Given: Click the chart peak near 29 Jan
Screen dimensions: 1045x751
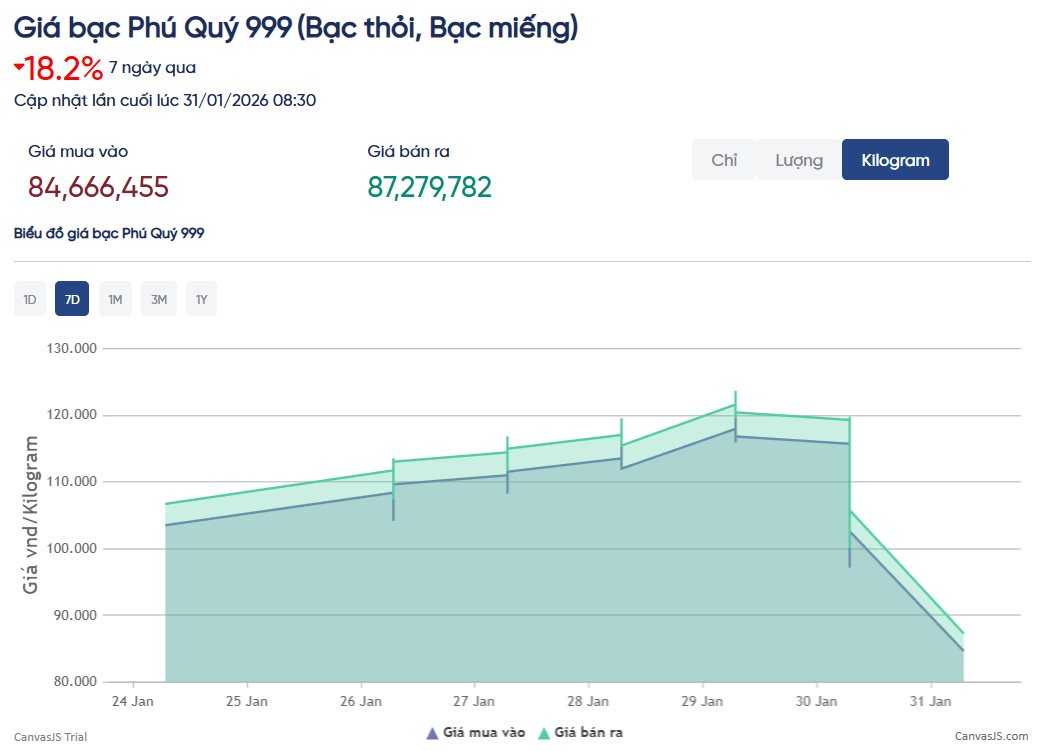Looking at the screenshot, I should tap(735, 405).
